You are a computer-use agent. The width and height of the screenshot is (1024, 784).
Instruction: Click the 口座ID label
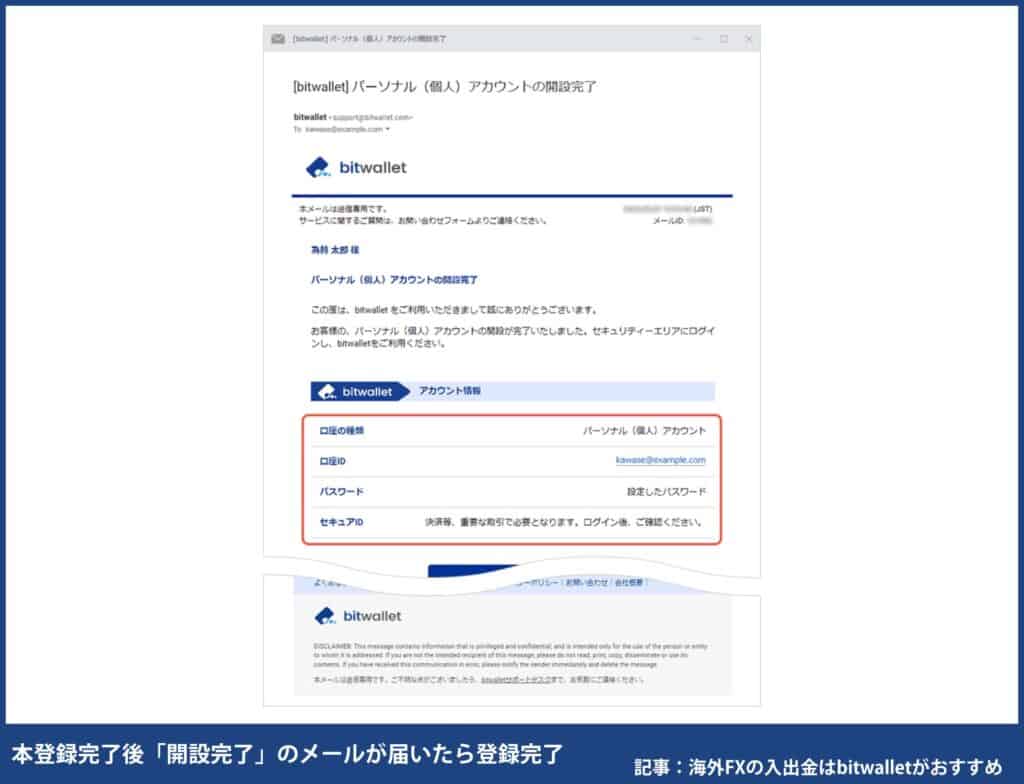point(332,461)
